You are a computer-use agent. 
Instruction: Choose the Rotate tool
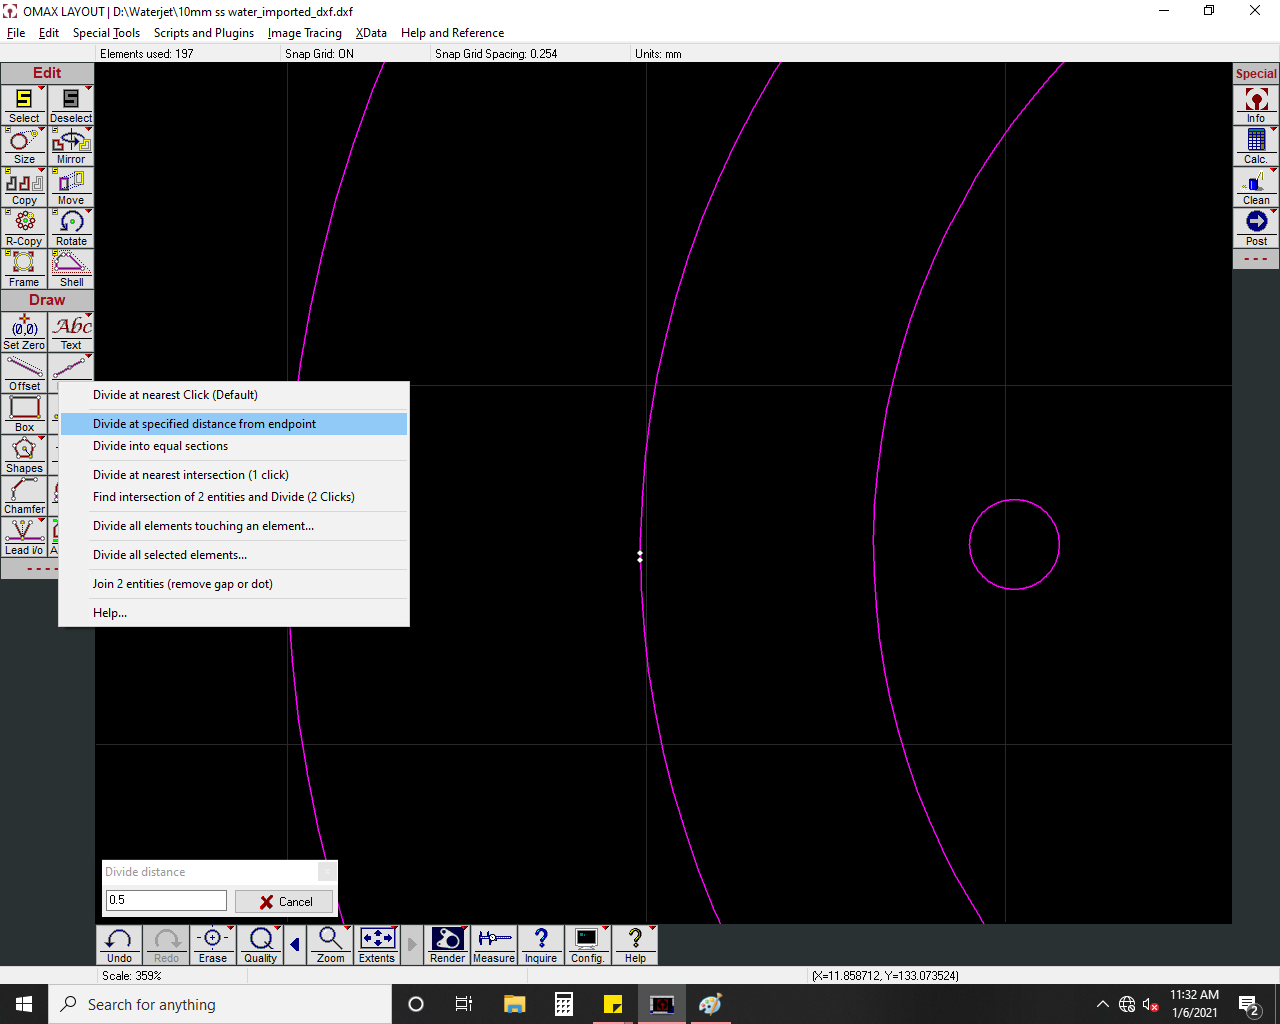(x=71, y=228)
